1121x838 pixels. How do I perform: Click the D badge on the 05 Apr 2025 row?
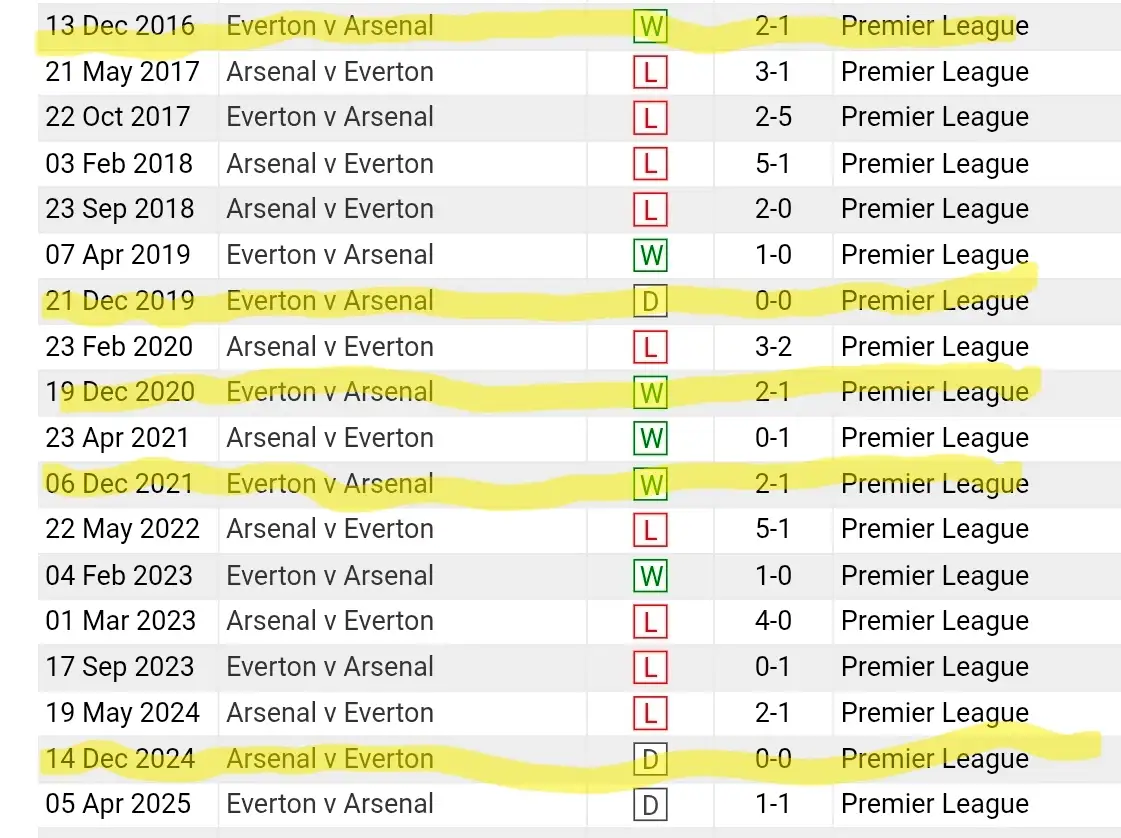point(650,804)
